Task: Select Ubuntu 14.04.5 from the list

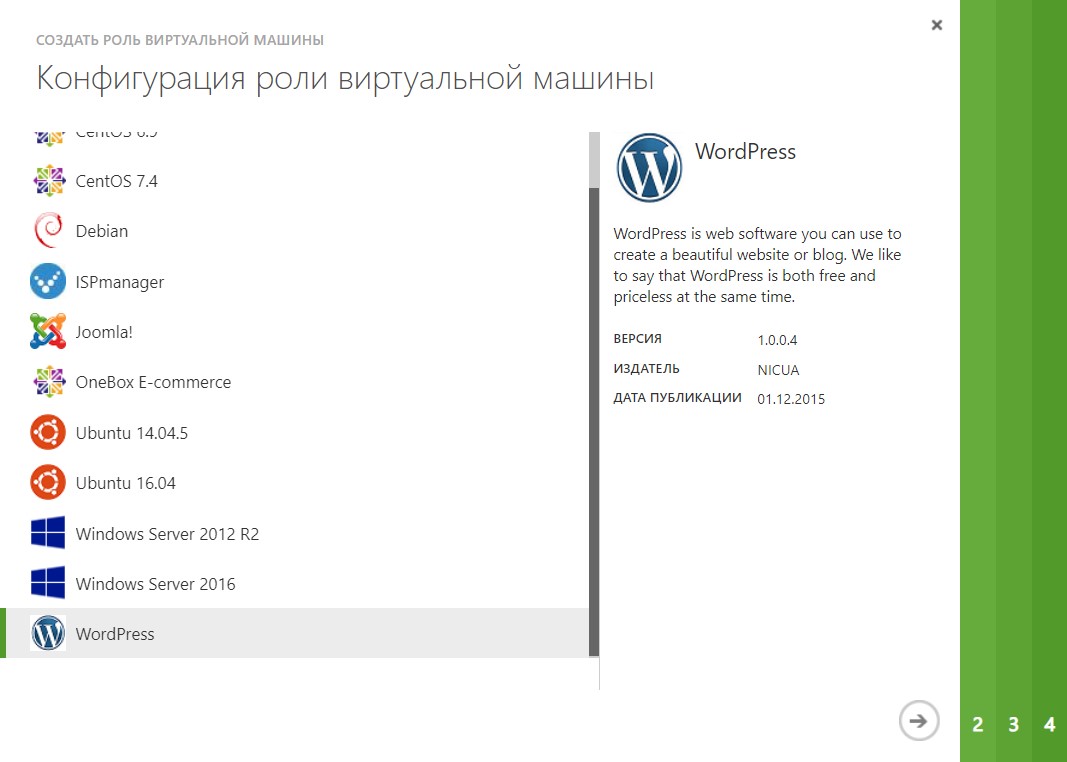Action: pos(295,433)
